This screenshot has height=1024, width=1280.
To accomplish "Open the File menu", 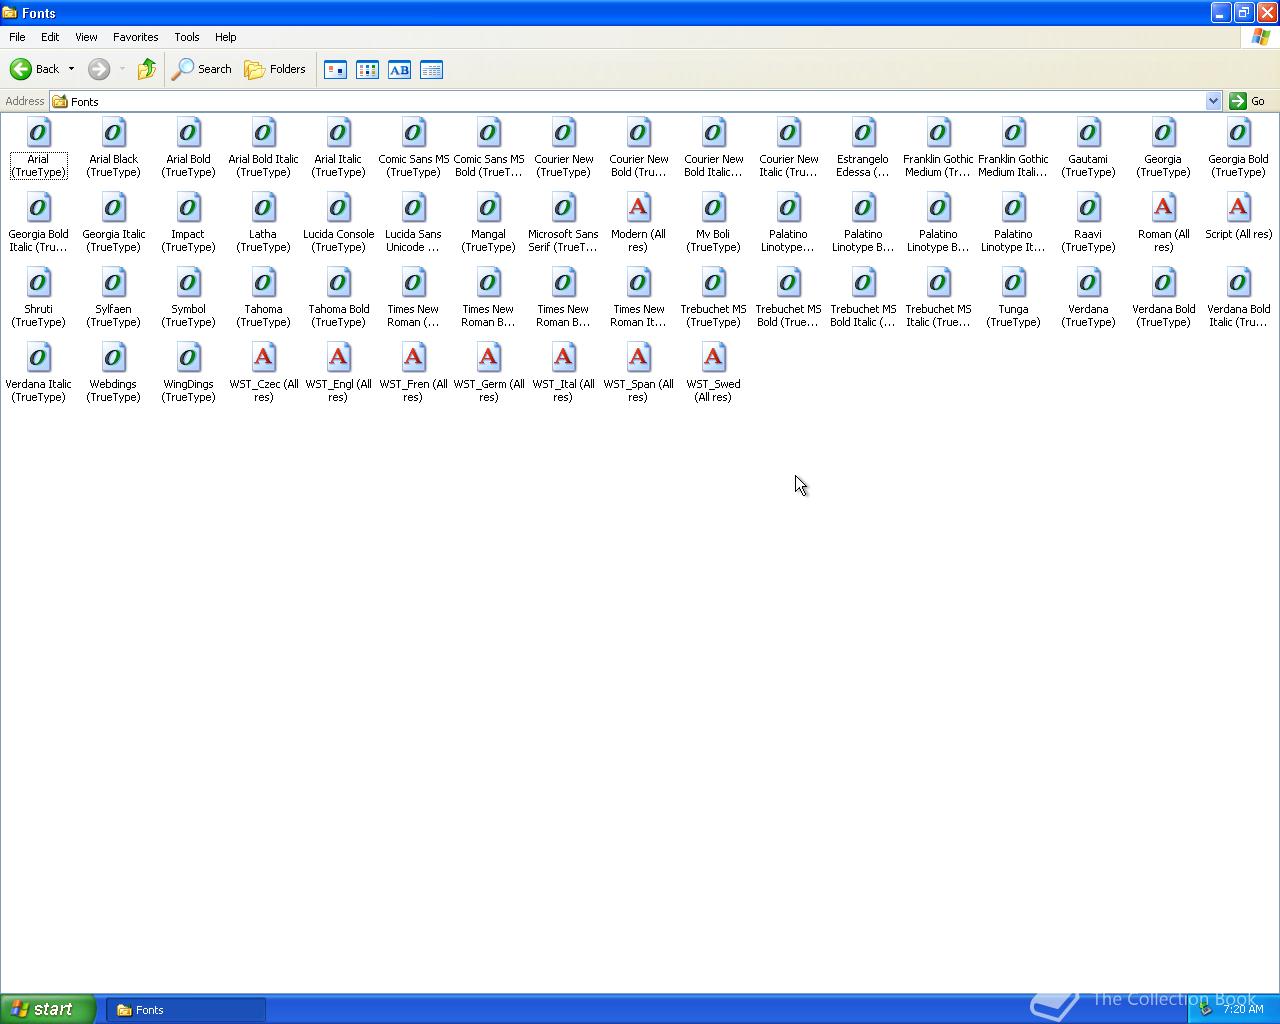I will (17, 37).
